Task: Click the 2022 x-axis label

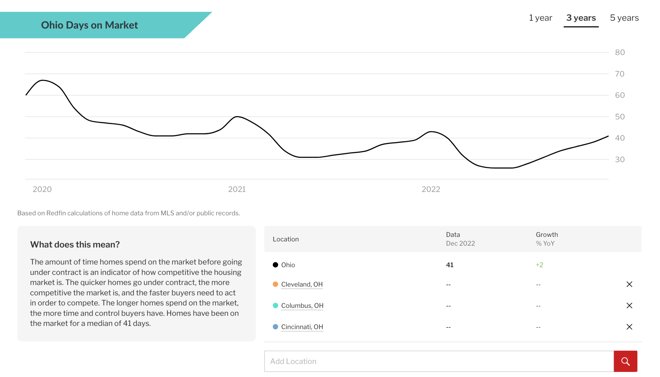Action: [x=431, y=189]
